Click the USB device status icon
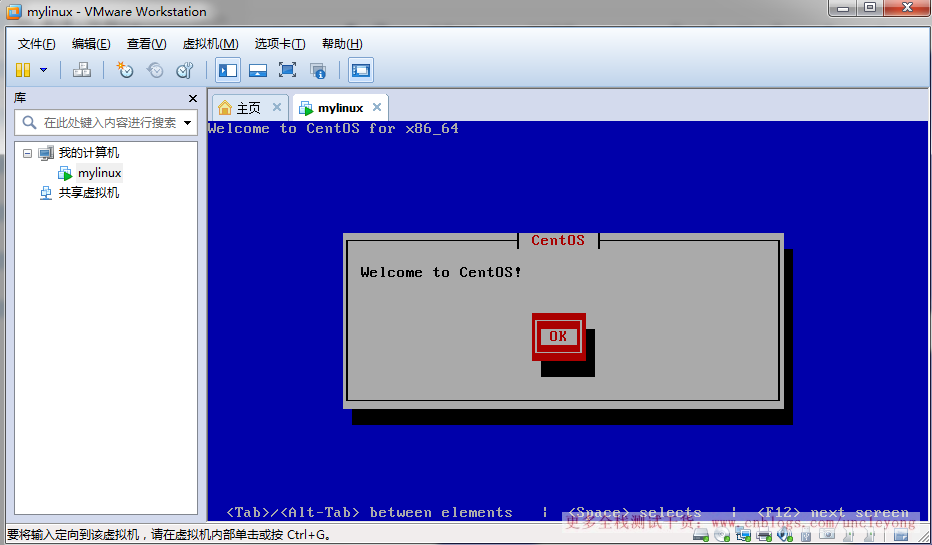The width and height of the screenshot is (932, 545). point(806,535)
